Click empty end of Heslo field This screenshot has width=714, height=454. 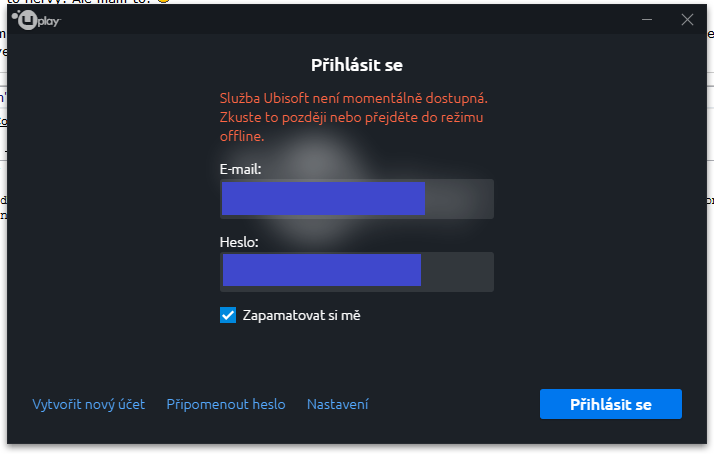[457, 272]
